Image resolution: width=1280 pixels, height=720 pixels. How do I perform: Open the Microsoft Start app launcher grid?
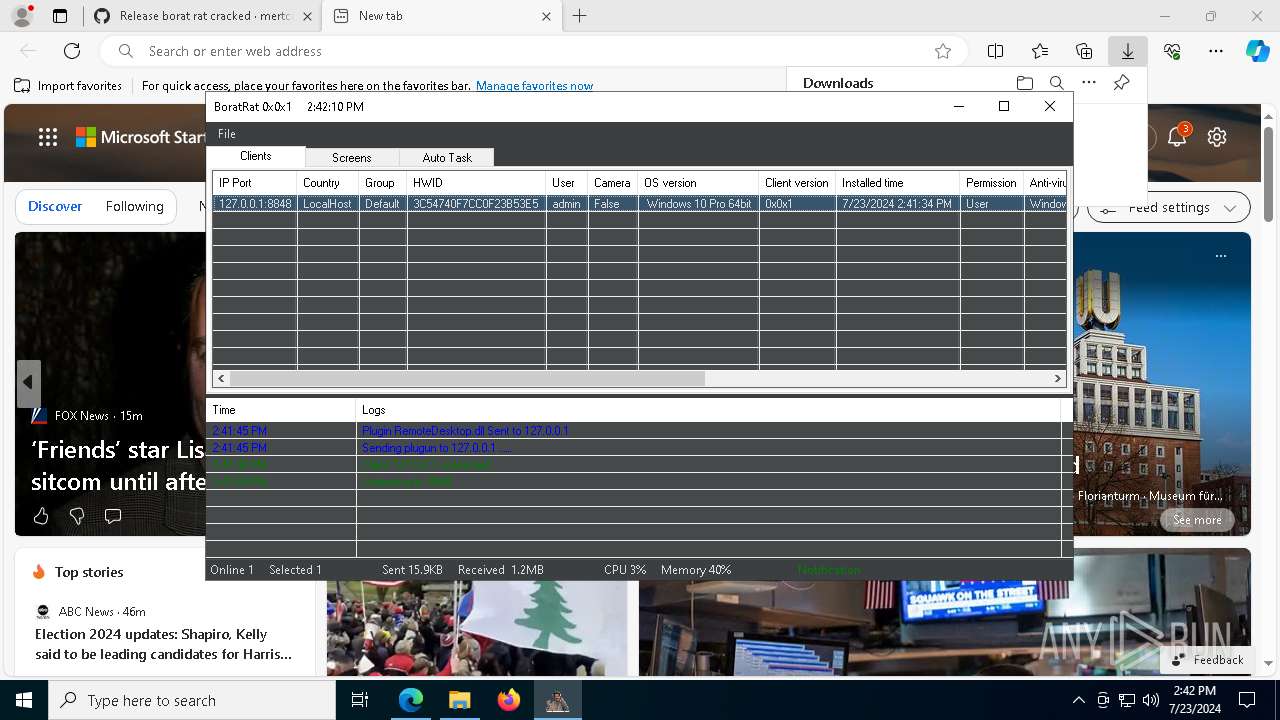[x=48, y=137]
